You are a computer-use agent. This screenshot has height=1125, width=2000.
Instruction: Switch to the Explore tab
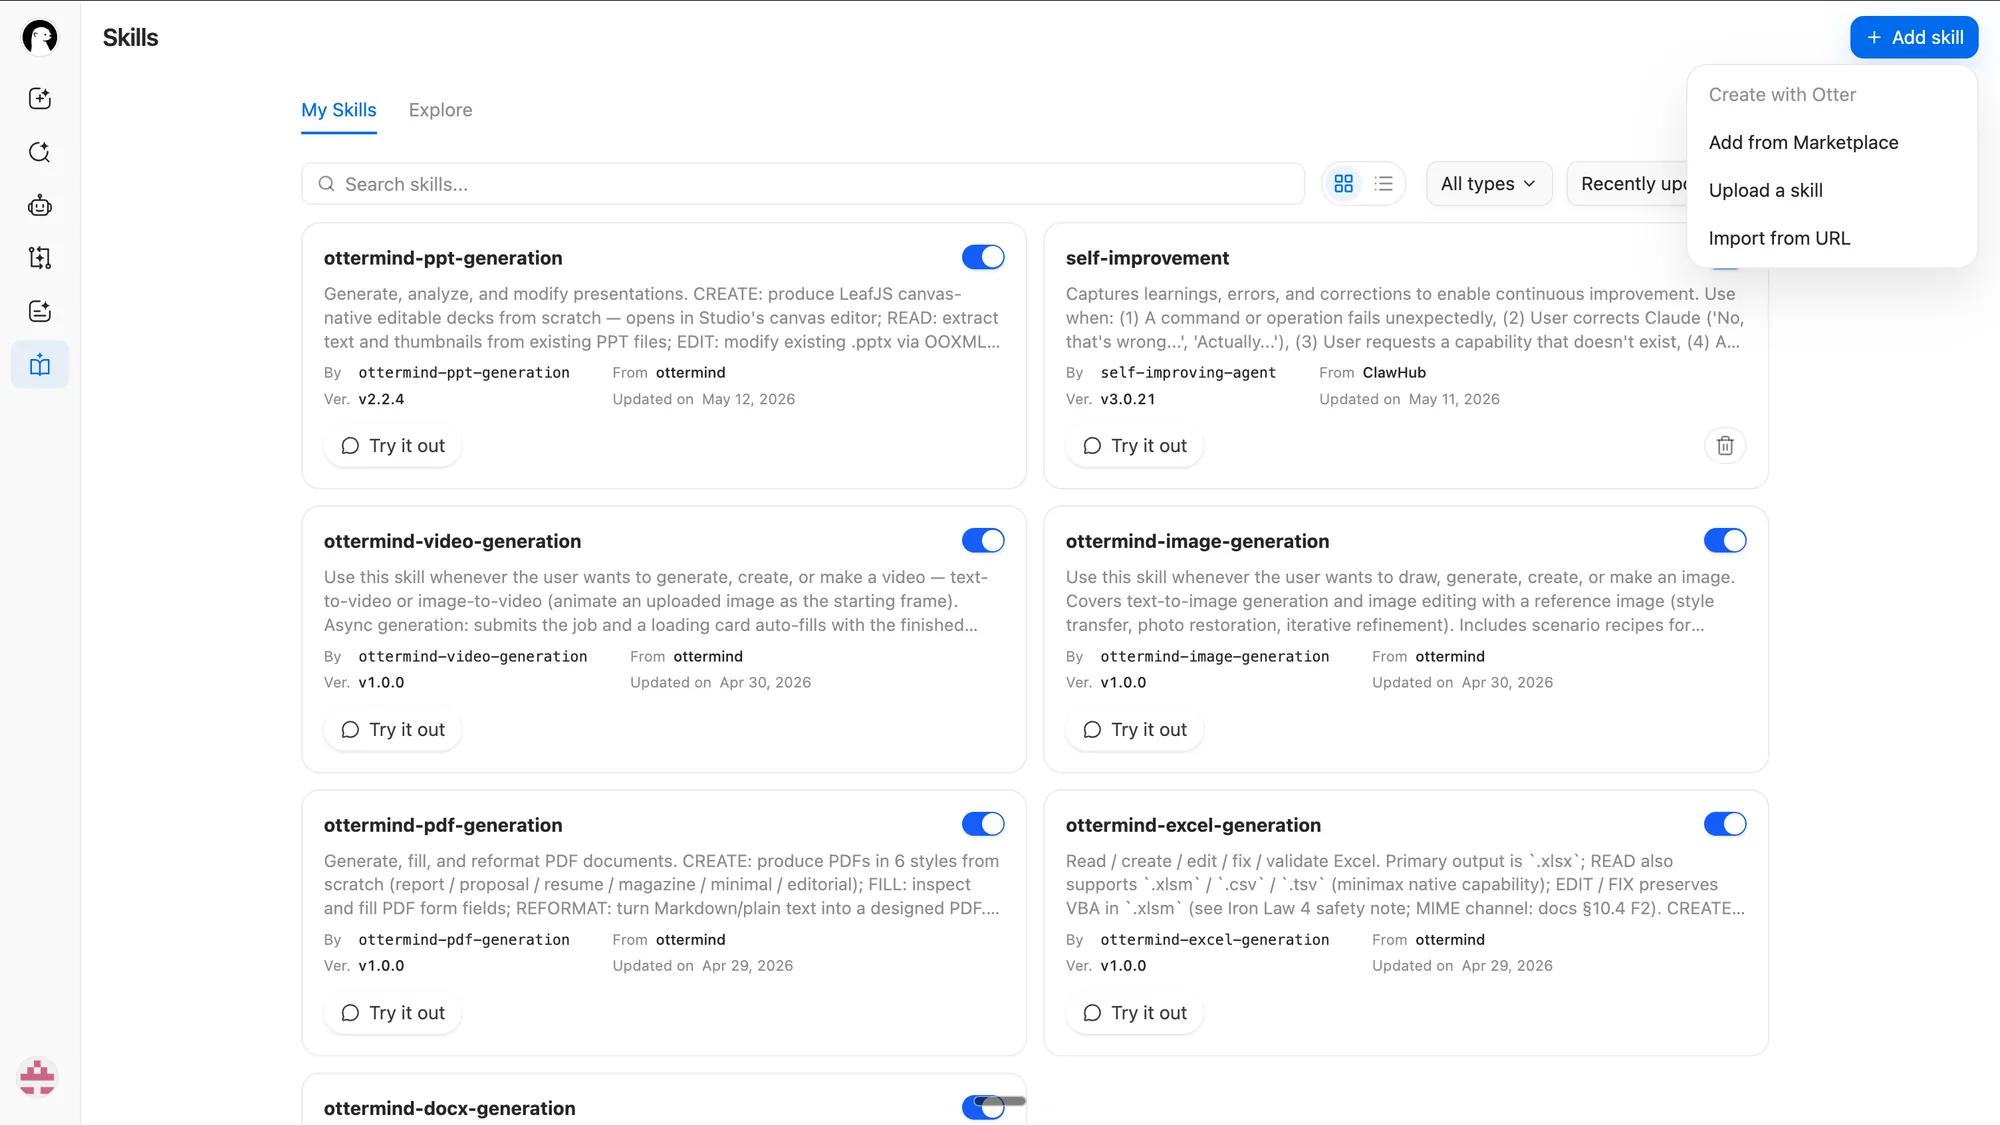(x=440, y=110)
